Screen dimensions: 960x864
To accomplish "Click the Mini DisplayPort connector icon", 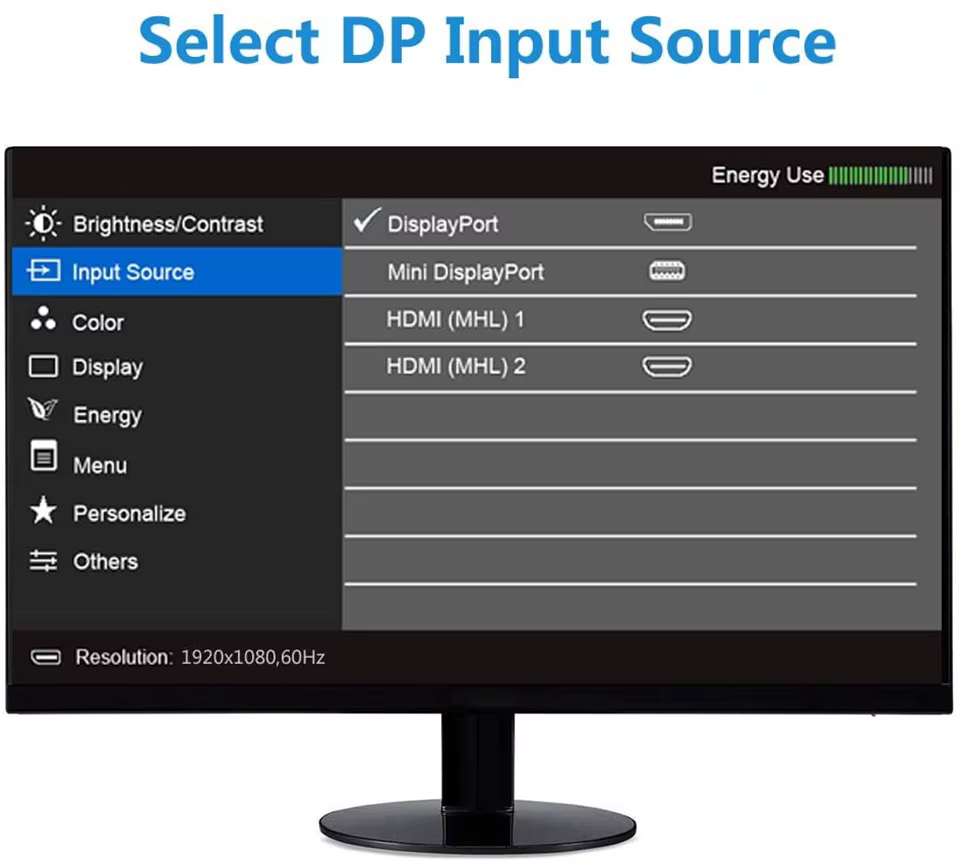I will [667, 271].
